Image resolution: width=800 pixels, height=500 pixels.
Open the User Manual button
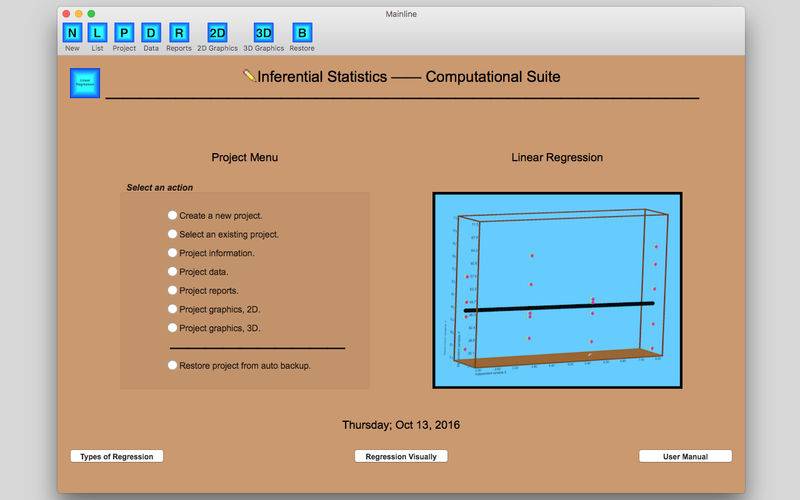point(685,456)
